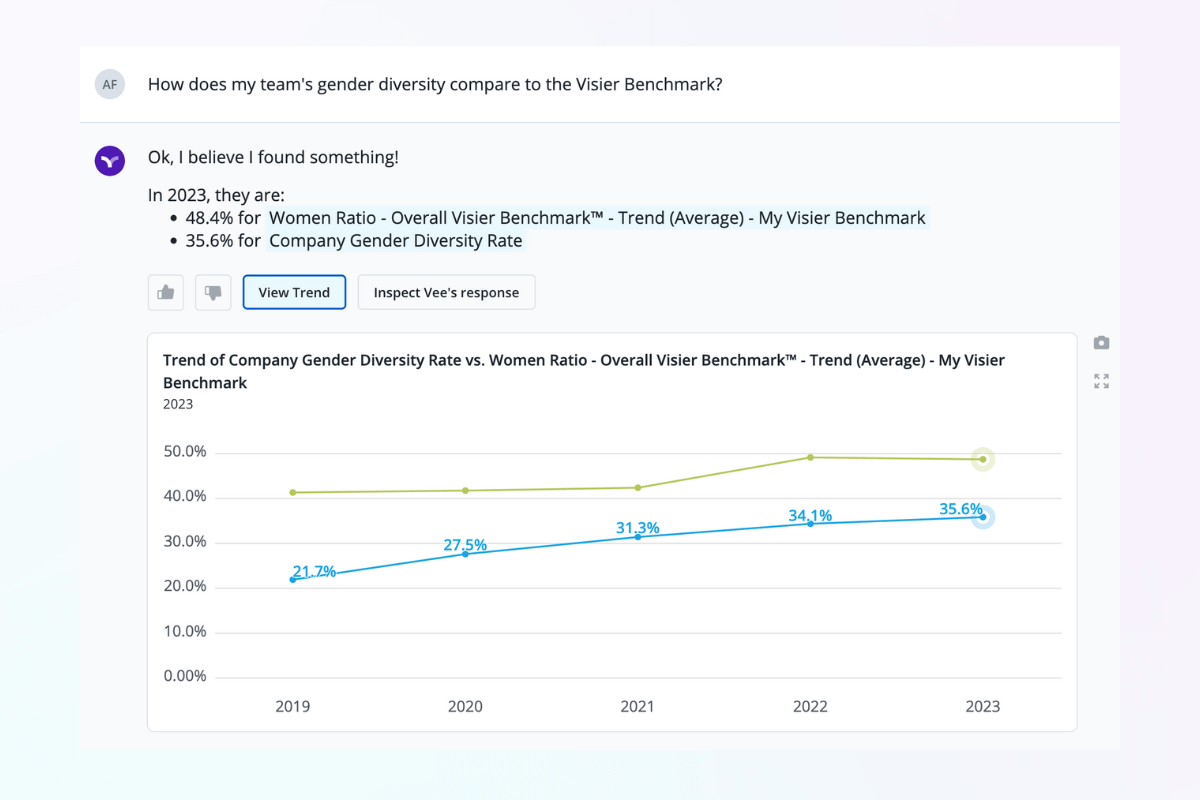Select the 2022 point on green benchmark line
The width and height of the screenshot is (1200, 800).
pyautogui.click(x=810, y=457)
